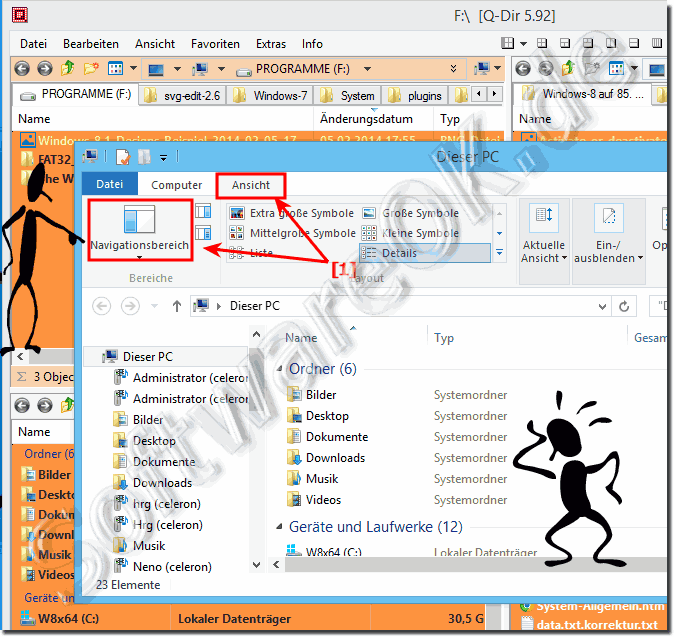The width and height of the screenshot is (674, 637).
Task: Switch to svg-edit-2.6 tab in Q-Dir
Action: tap(183, 95)
